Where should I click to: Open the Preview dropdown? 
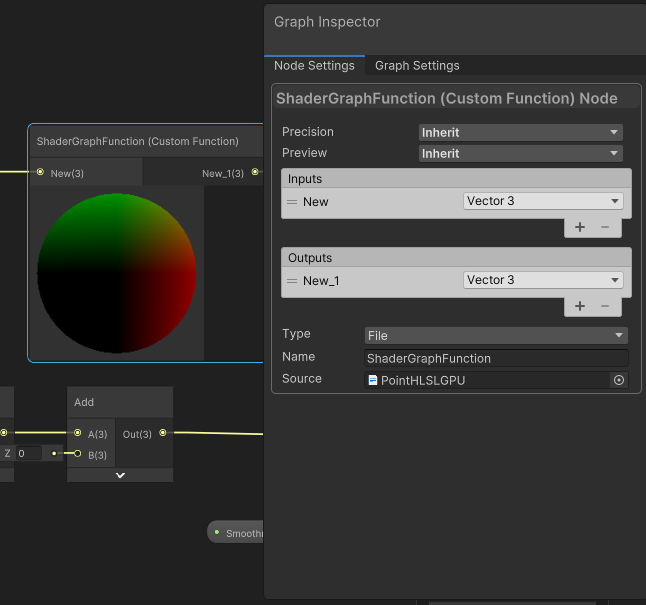point(520,153)
